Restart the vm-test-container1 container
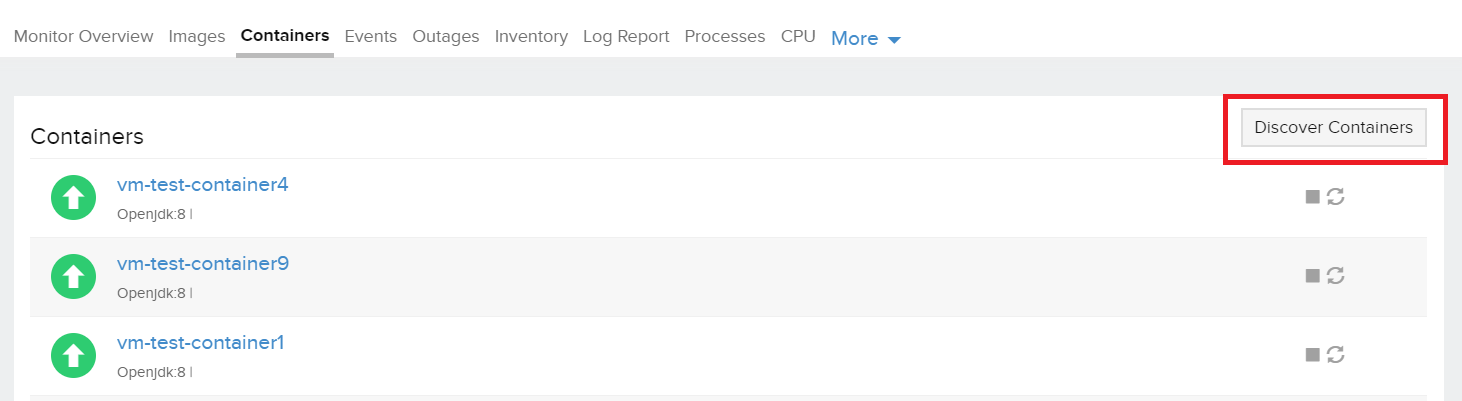 pos(1335,355)
